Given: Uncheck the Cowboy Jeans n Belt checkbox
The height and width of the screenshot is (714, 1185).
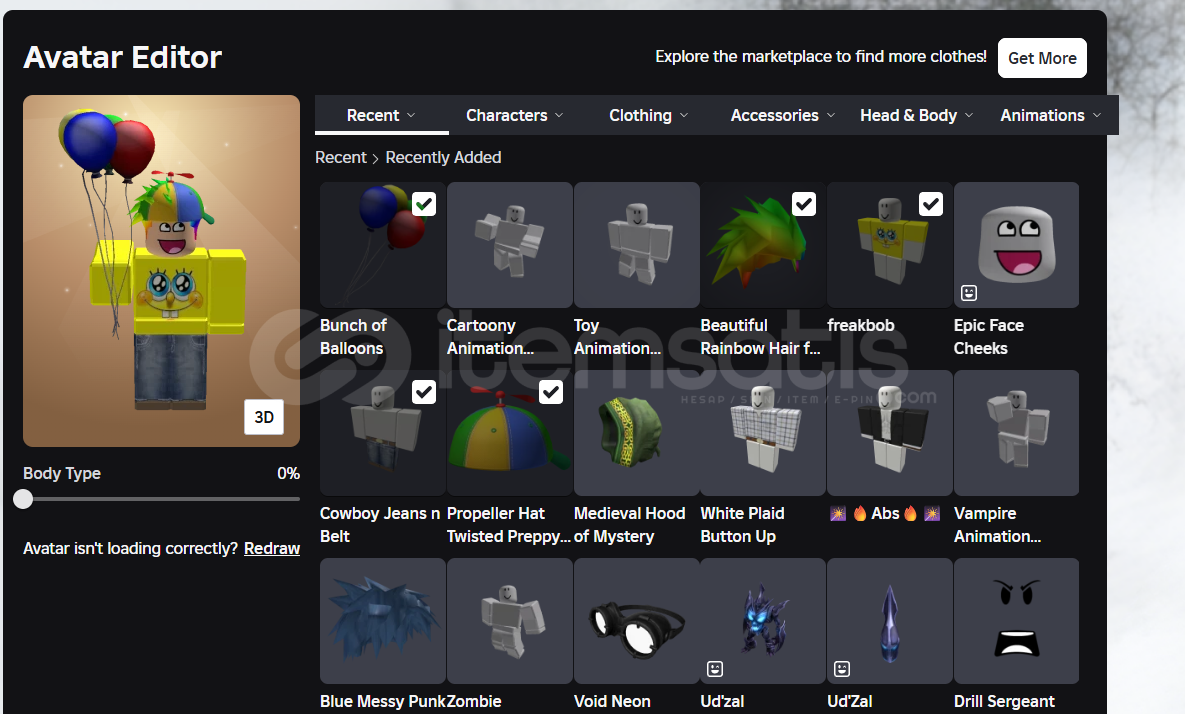Looking at the screenshot, I should tap(424, 392).
